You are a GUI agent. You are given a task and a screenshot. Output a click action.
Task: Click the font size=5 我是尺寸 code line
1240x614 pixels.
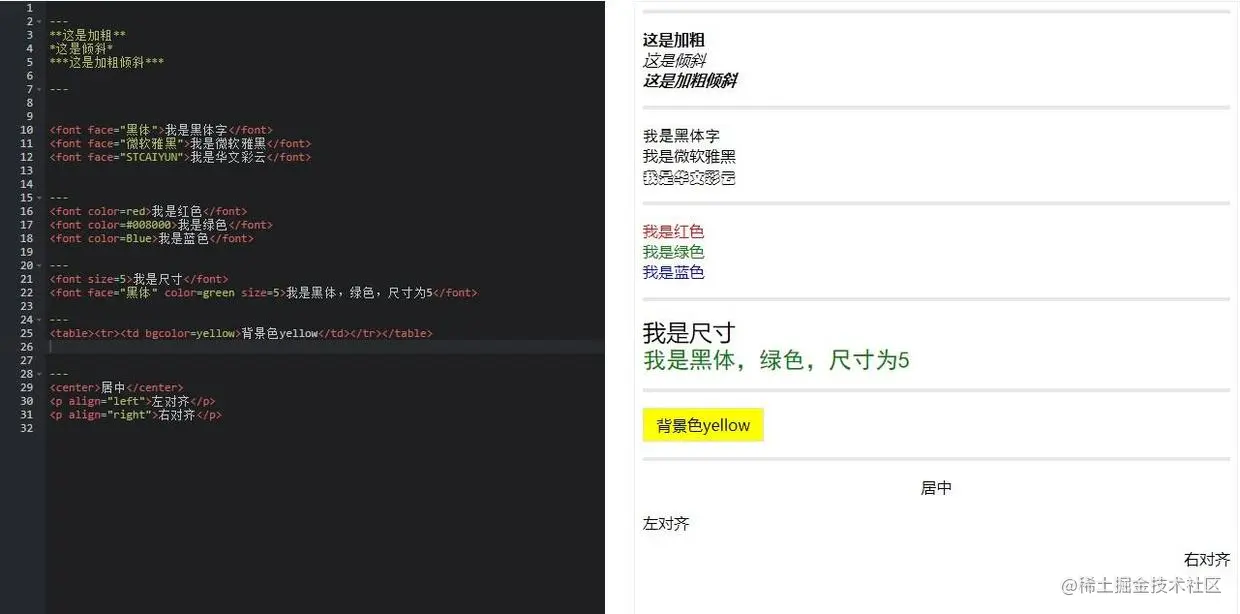click(x=139, y=279)
